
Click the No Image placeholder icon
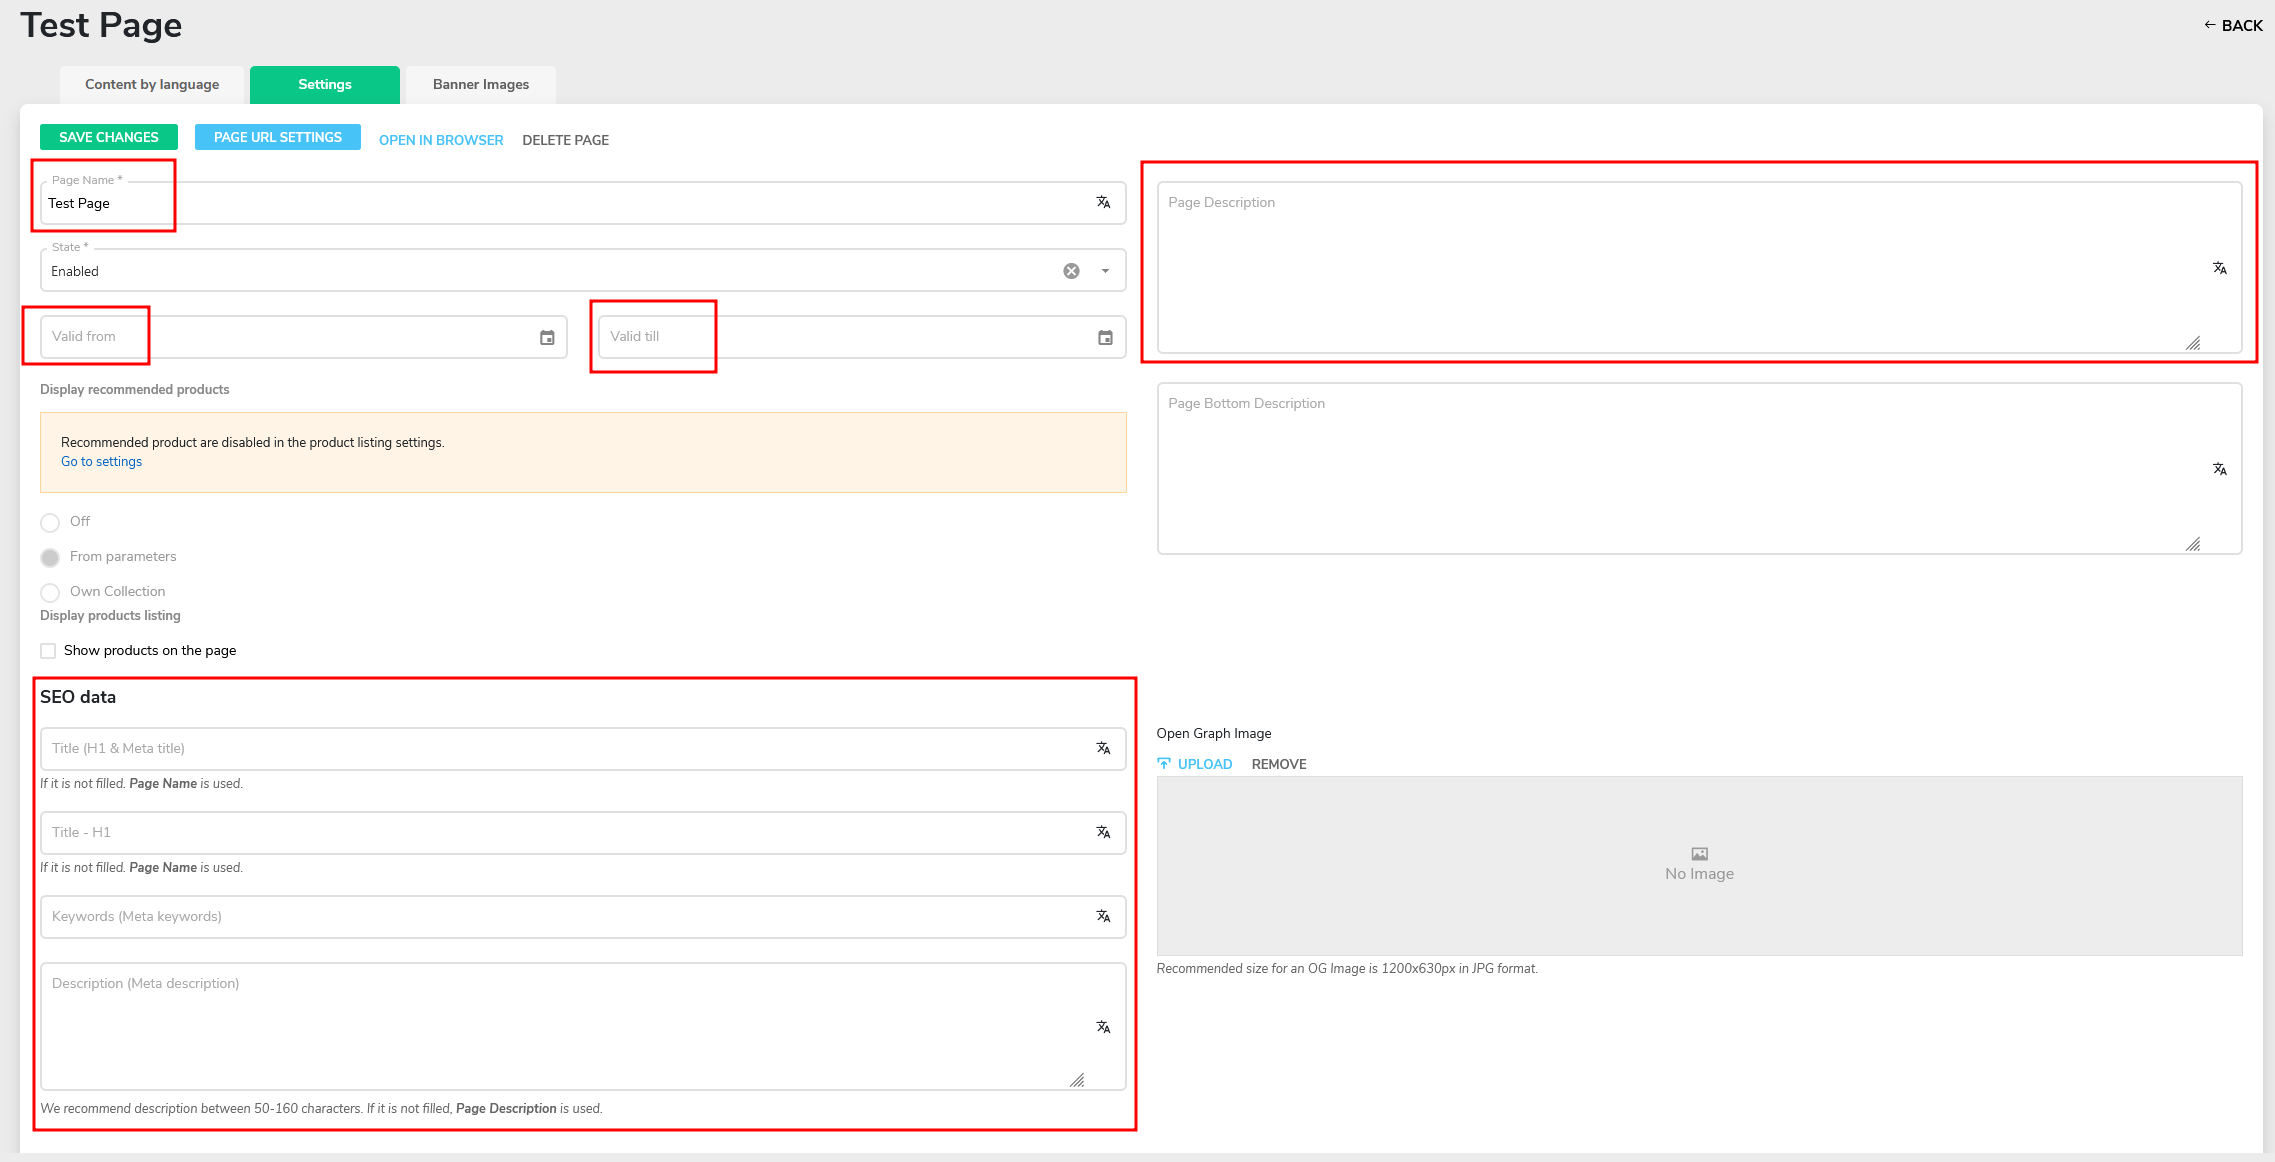point(1699,854)
